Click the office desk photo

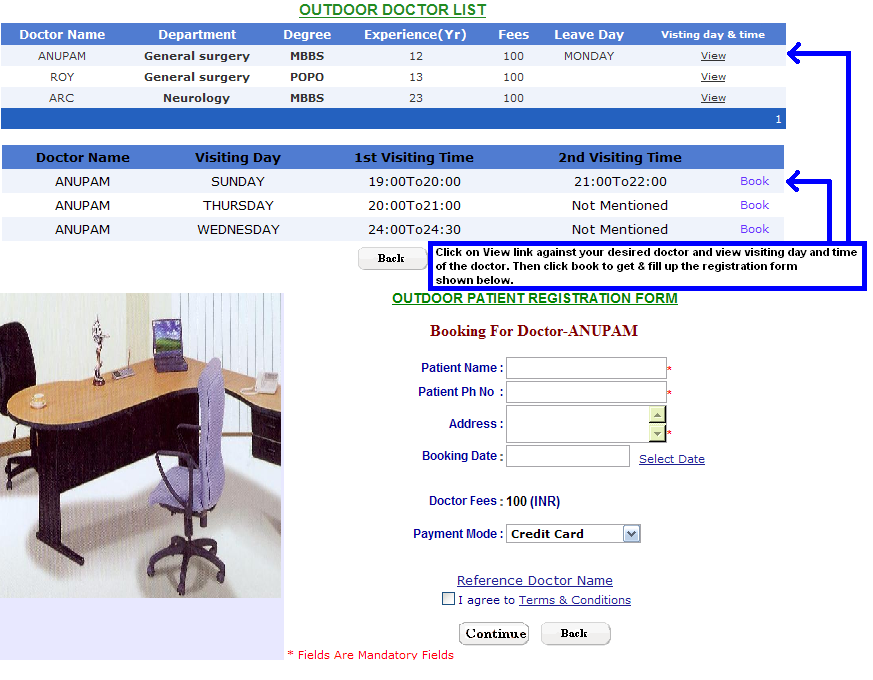(x=141, y=446)
